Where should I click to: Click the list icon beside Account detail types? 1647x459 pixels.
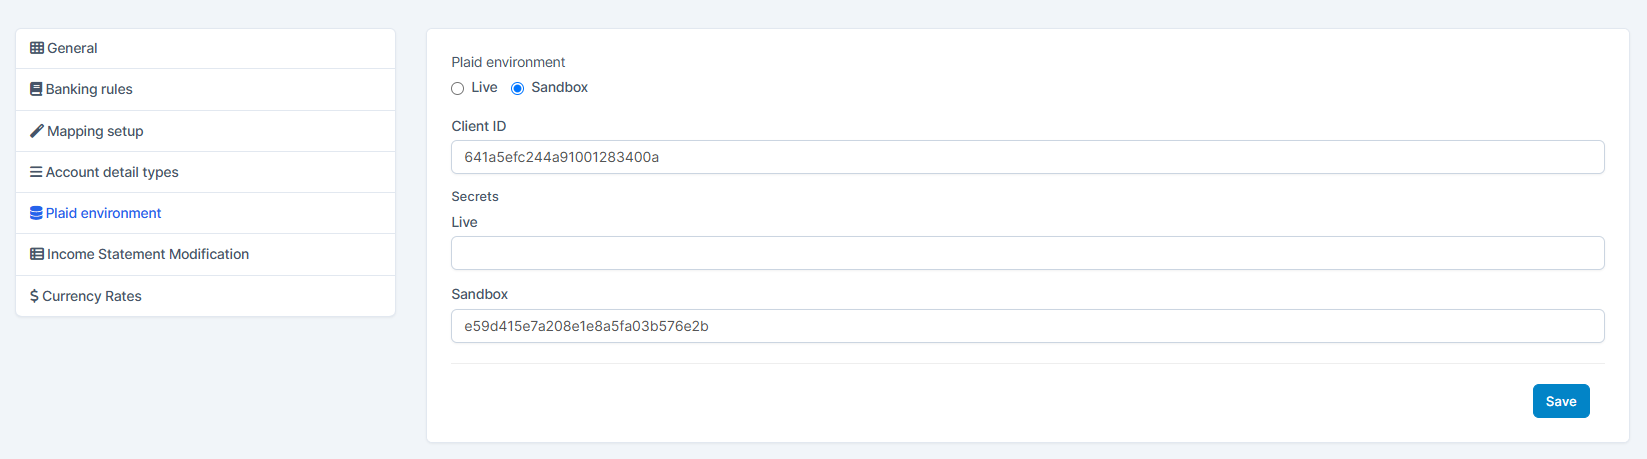(x=36, y=172)
